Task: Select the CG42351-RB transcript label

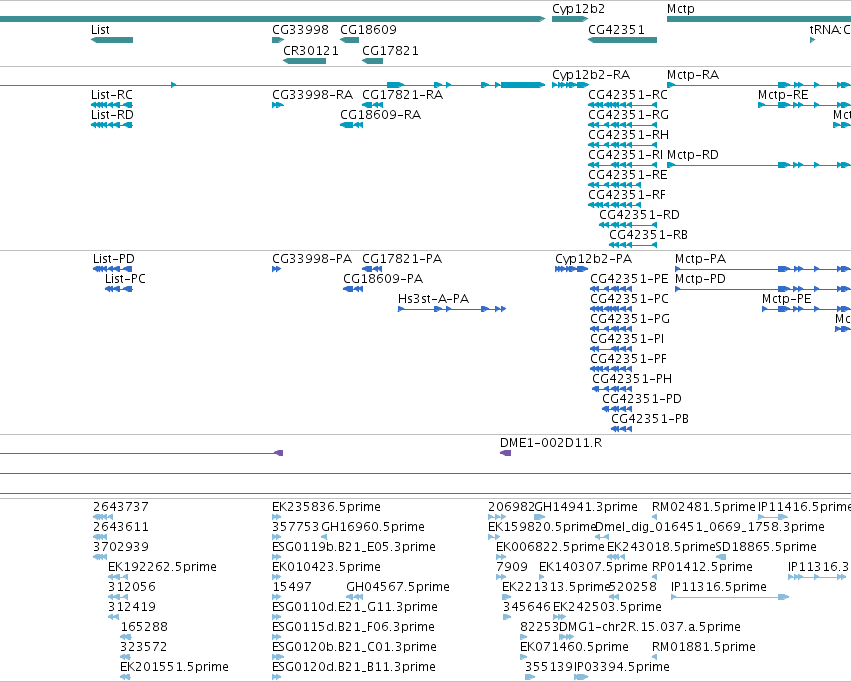Action: pos(648,235)
